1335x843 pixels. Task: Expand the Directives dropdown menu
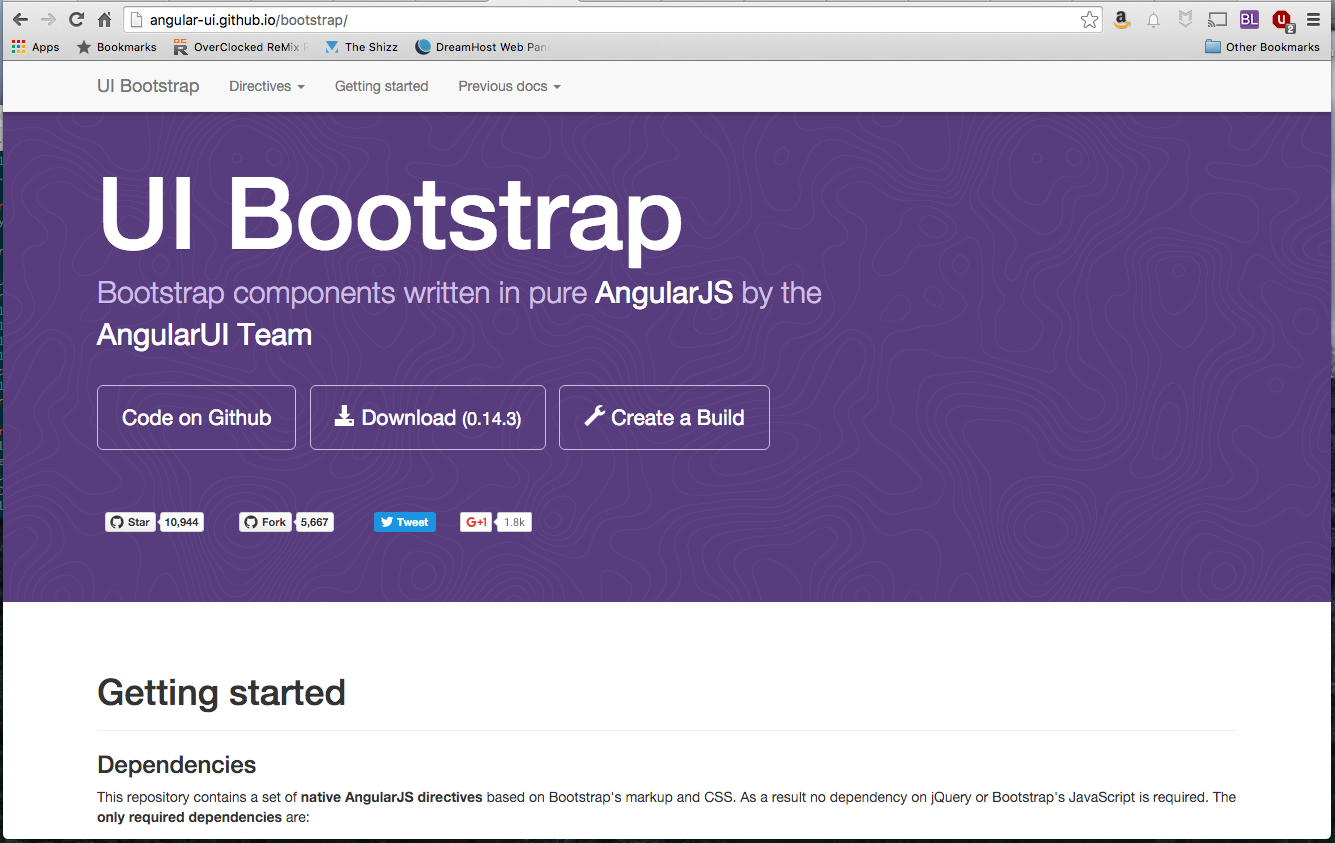click(267, 86)
